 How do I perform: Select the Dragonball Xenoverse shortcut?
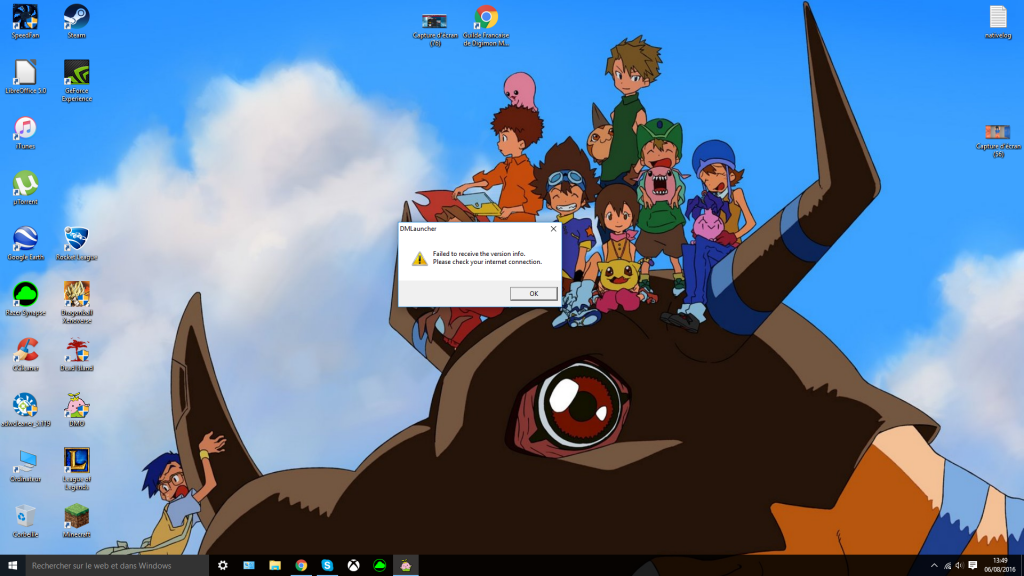click(76, 303)
